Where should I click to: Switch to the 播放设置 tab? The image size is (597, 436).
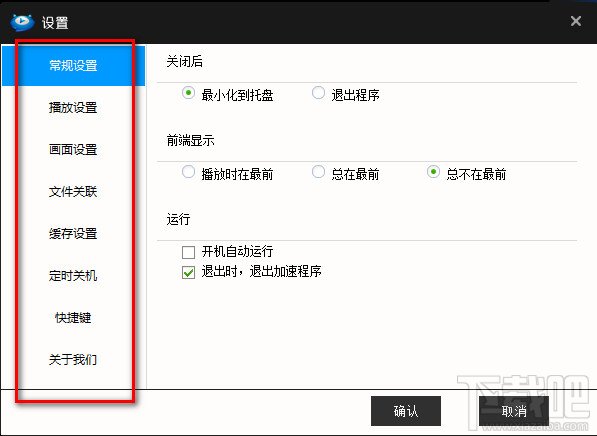click(x=73, y=107)
